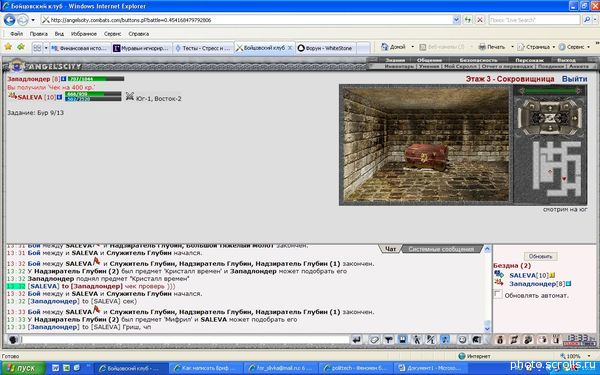Open the Избранное menu
The height and width of the screenshot is (375, 600).
pos(84,34)
